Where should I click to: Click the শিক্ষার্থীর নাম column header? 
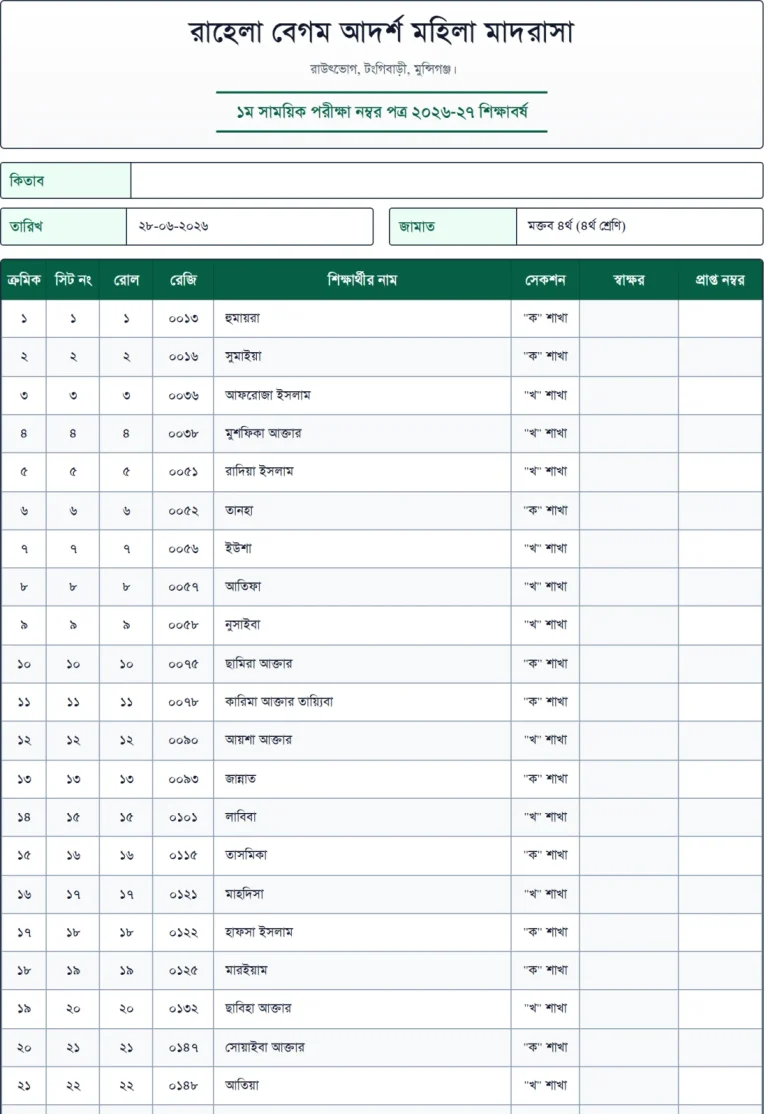coord(362,280)
